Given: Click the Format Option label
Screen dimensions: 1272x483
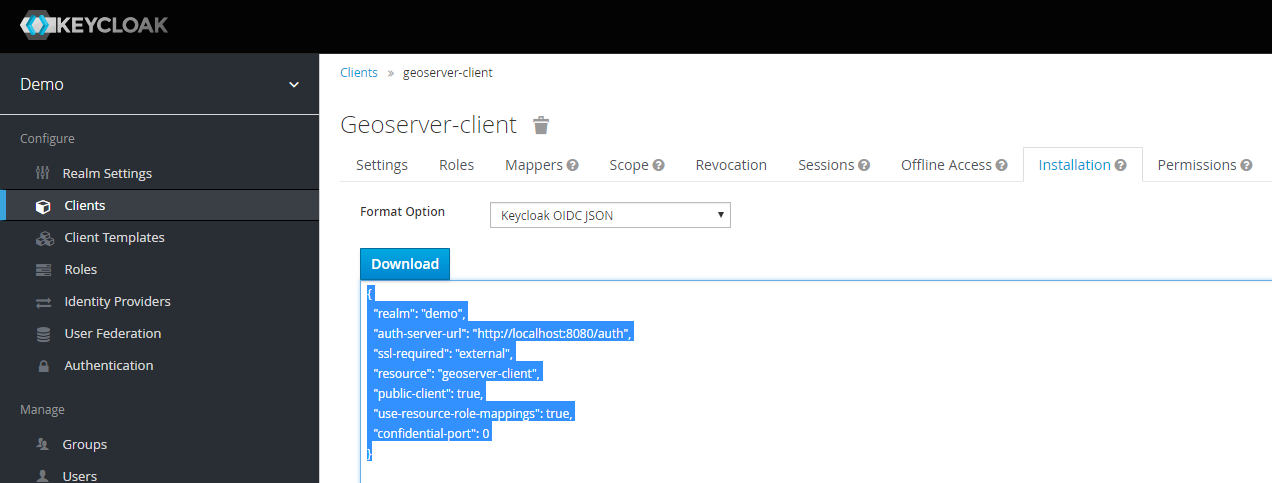Looking at the screenshot, I should (x=402, y=212).
